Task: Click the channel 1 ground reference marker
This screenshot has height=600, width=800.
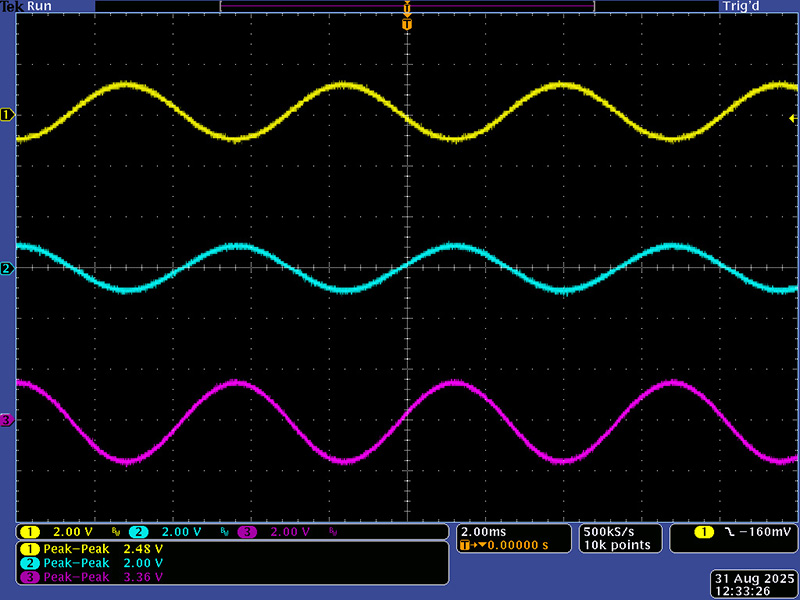Action: [x=7, y=115]
